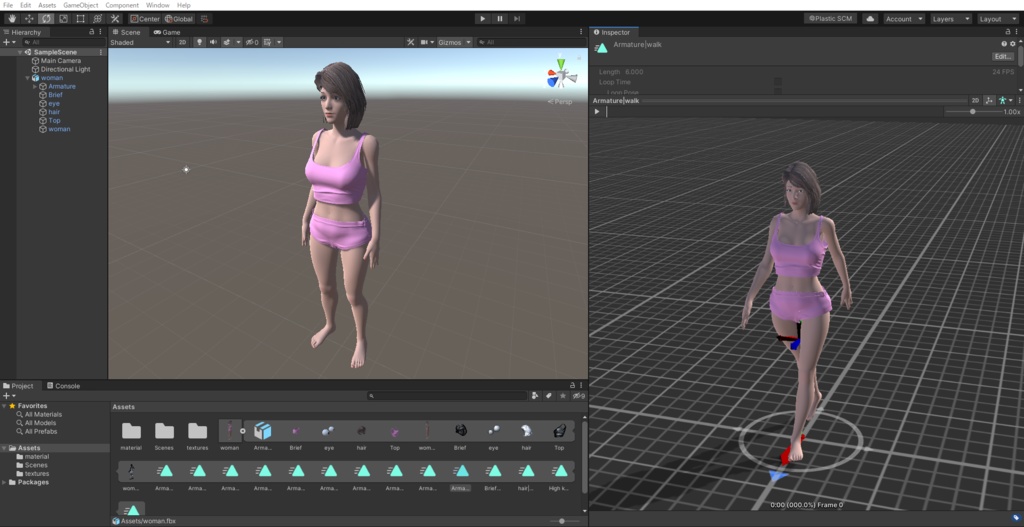Open the Layout dropdown
Screen dimensions: 1024x527
click(997, 19)
